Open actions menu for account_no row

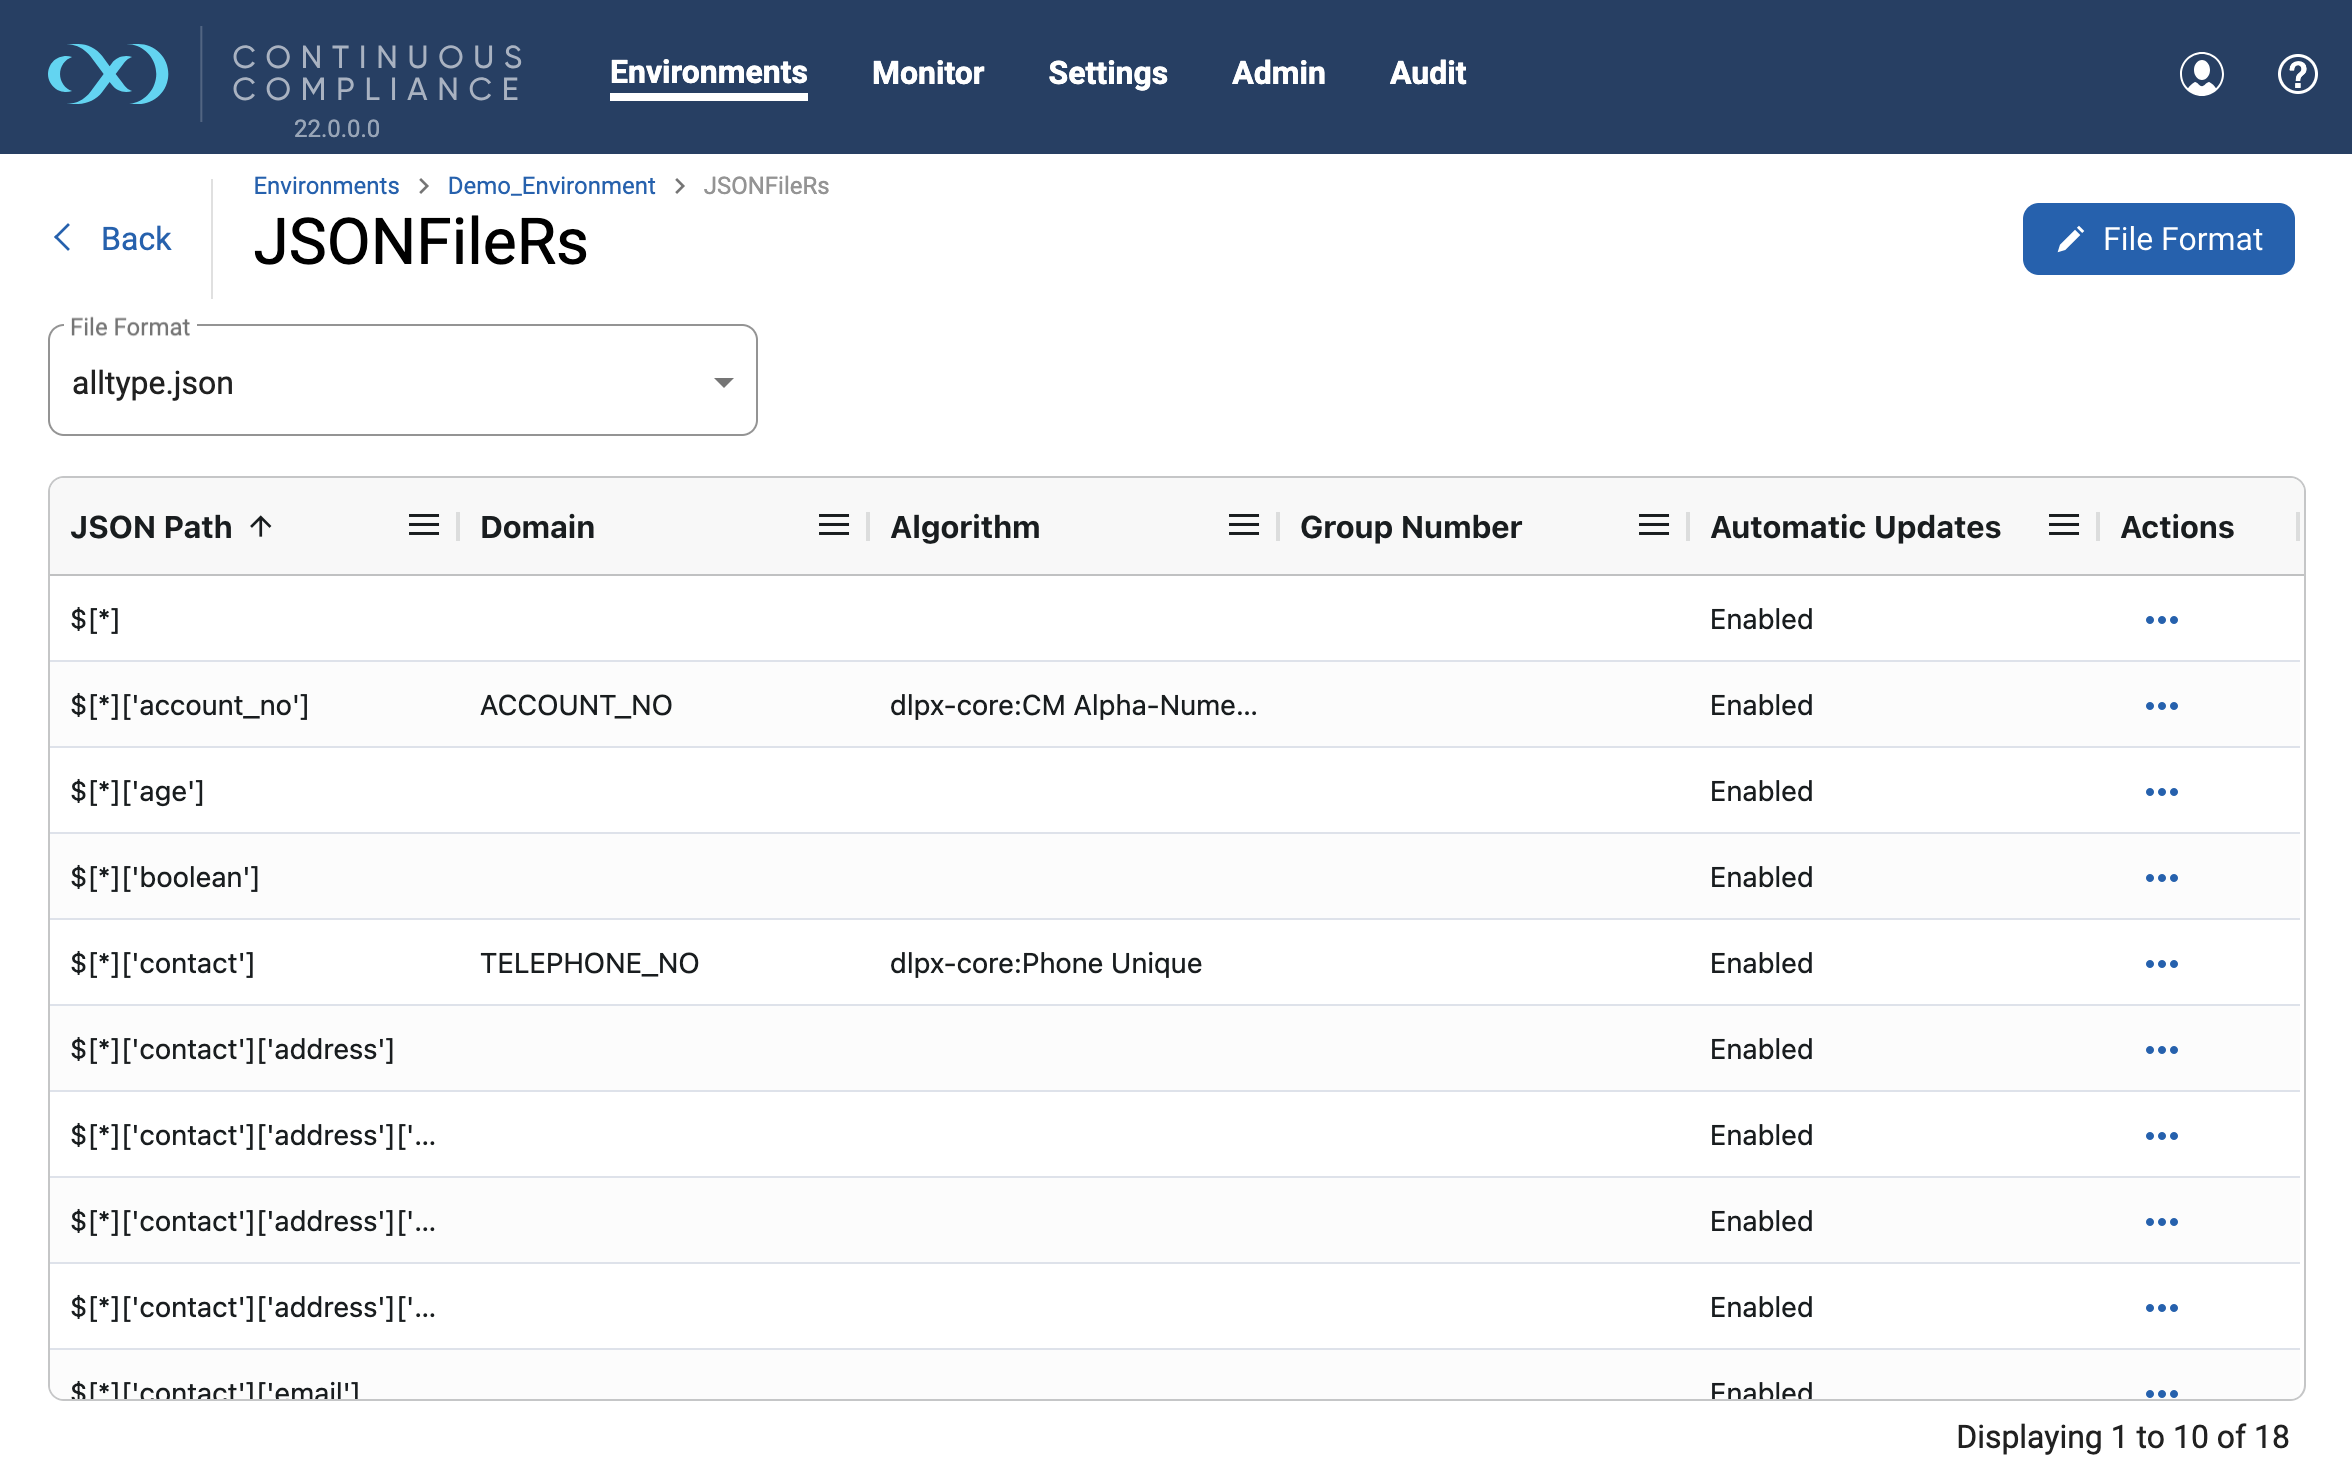[x=2162, y=706]
